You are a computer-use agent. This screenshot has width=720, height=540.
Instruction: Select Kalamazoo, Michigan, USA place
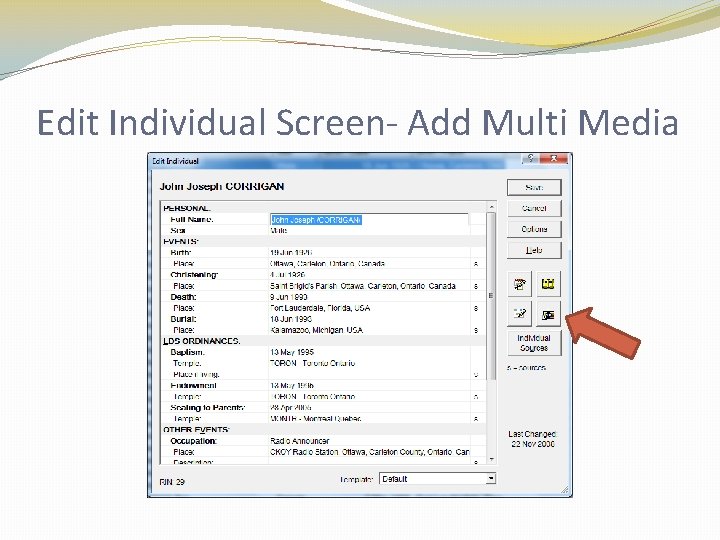click(316, 330)
